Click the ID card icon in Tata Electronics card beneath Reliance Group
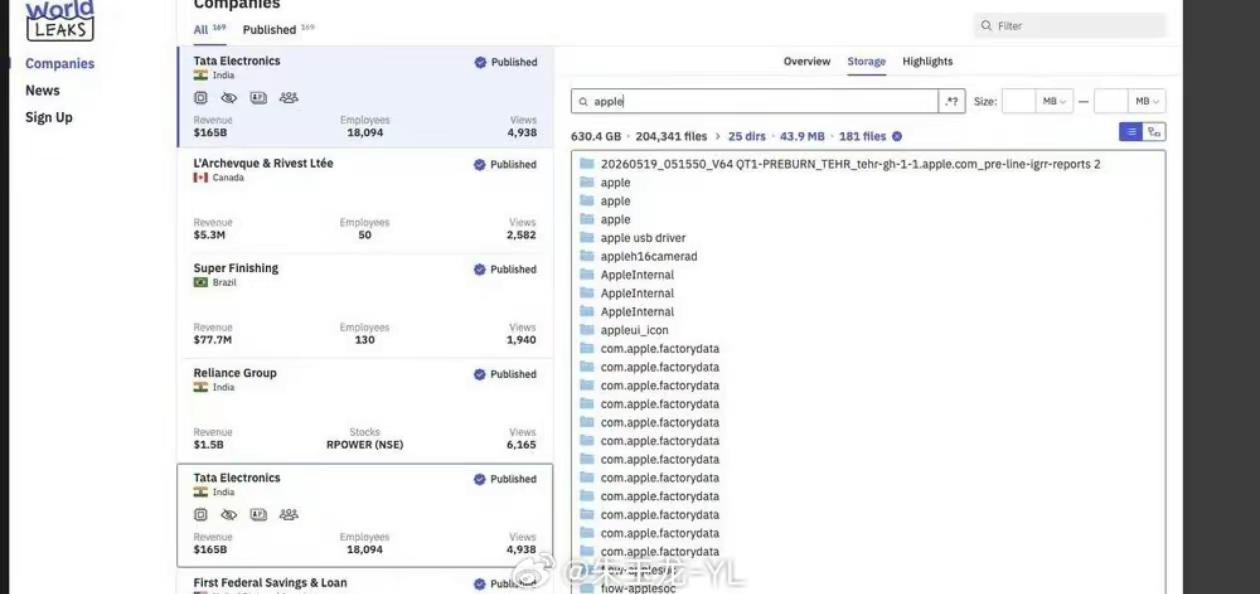The image size is (1260, 594). point(258,515)
